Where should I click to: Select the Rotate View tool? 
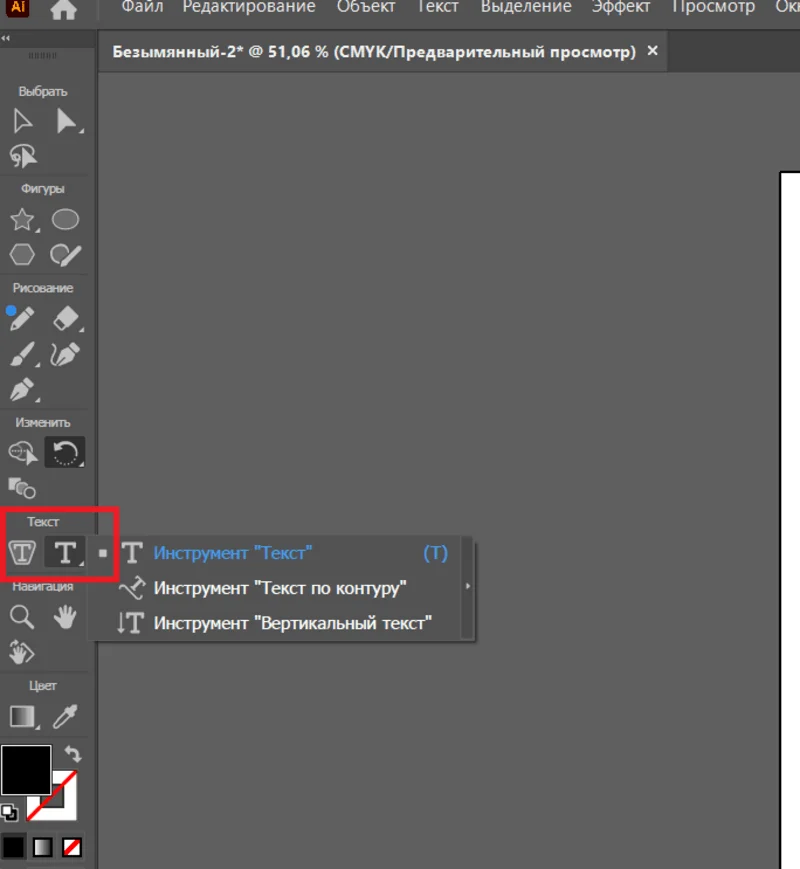tap(22, 652)
